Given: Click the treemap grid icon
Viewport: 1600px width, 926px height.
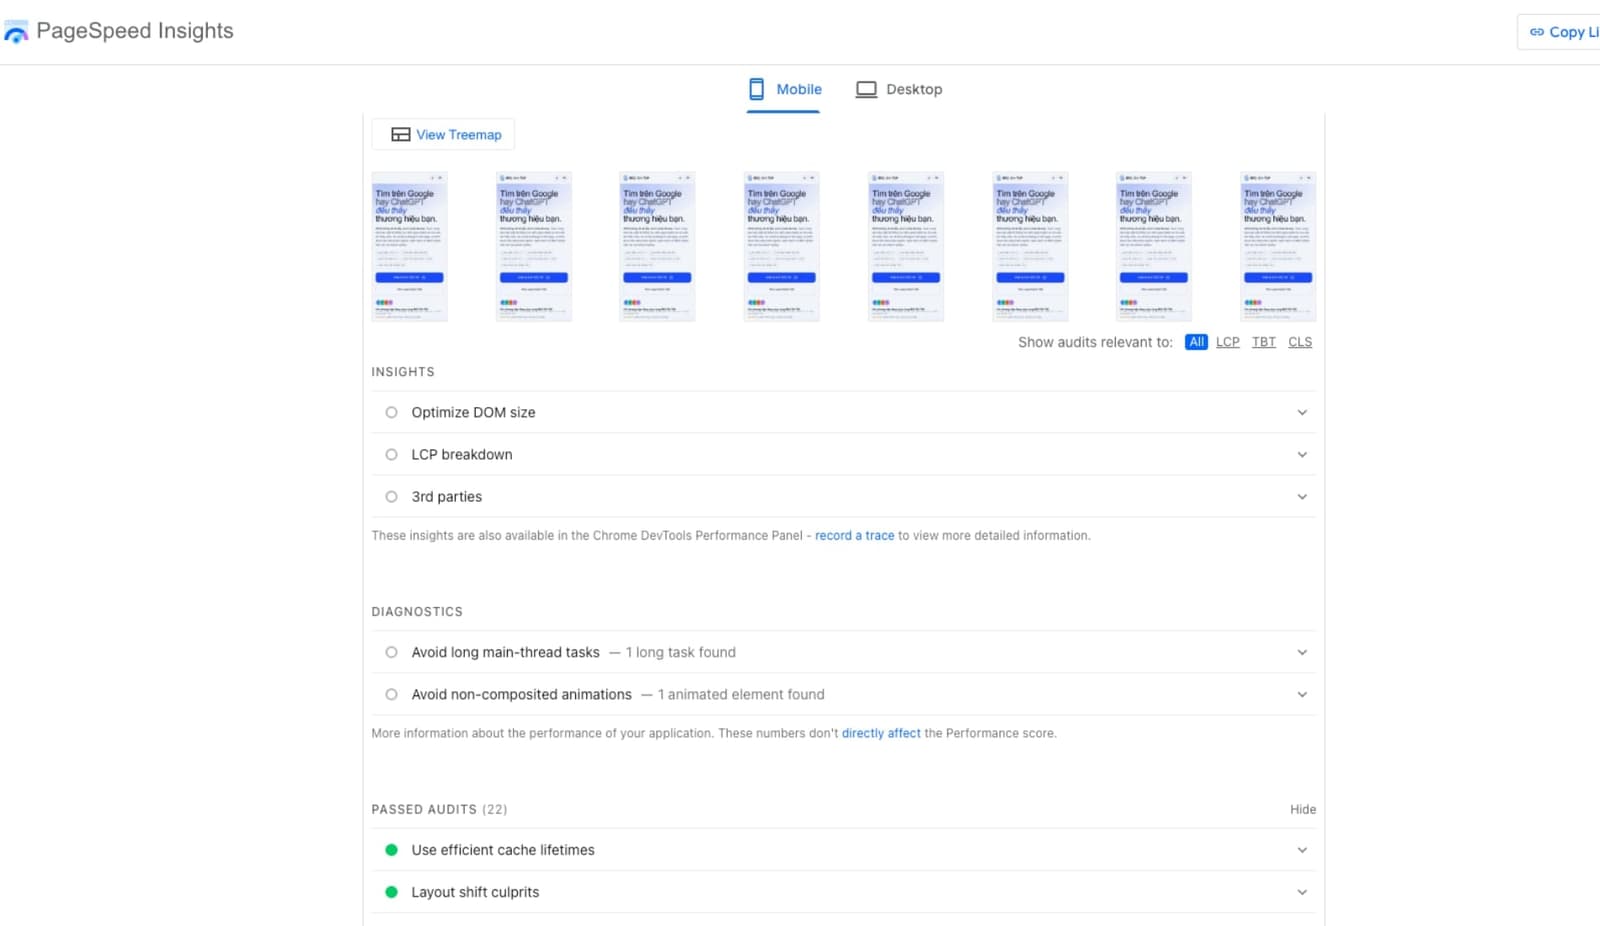Looking at the screenshot, I should click(400, 134).
